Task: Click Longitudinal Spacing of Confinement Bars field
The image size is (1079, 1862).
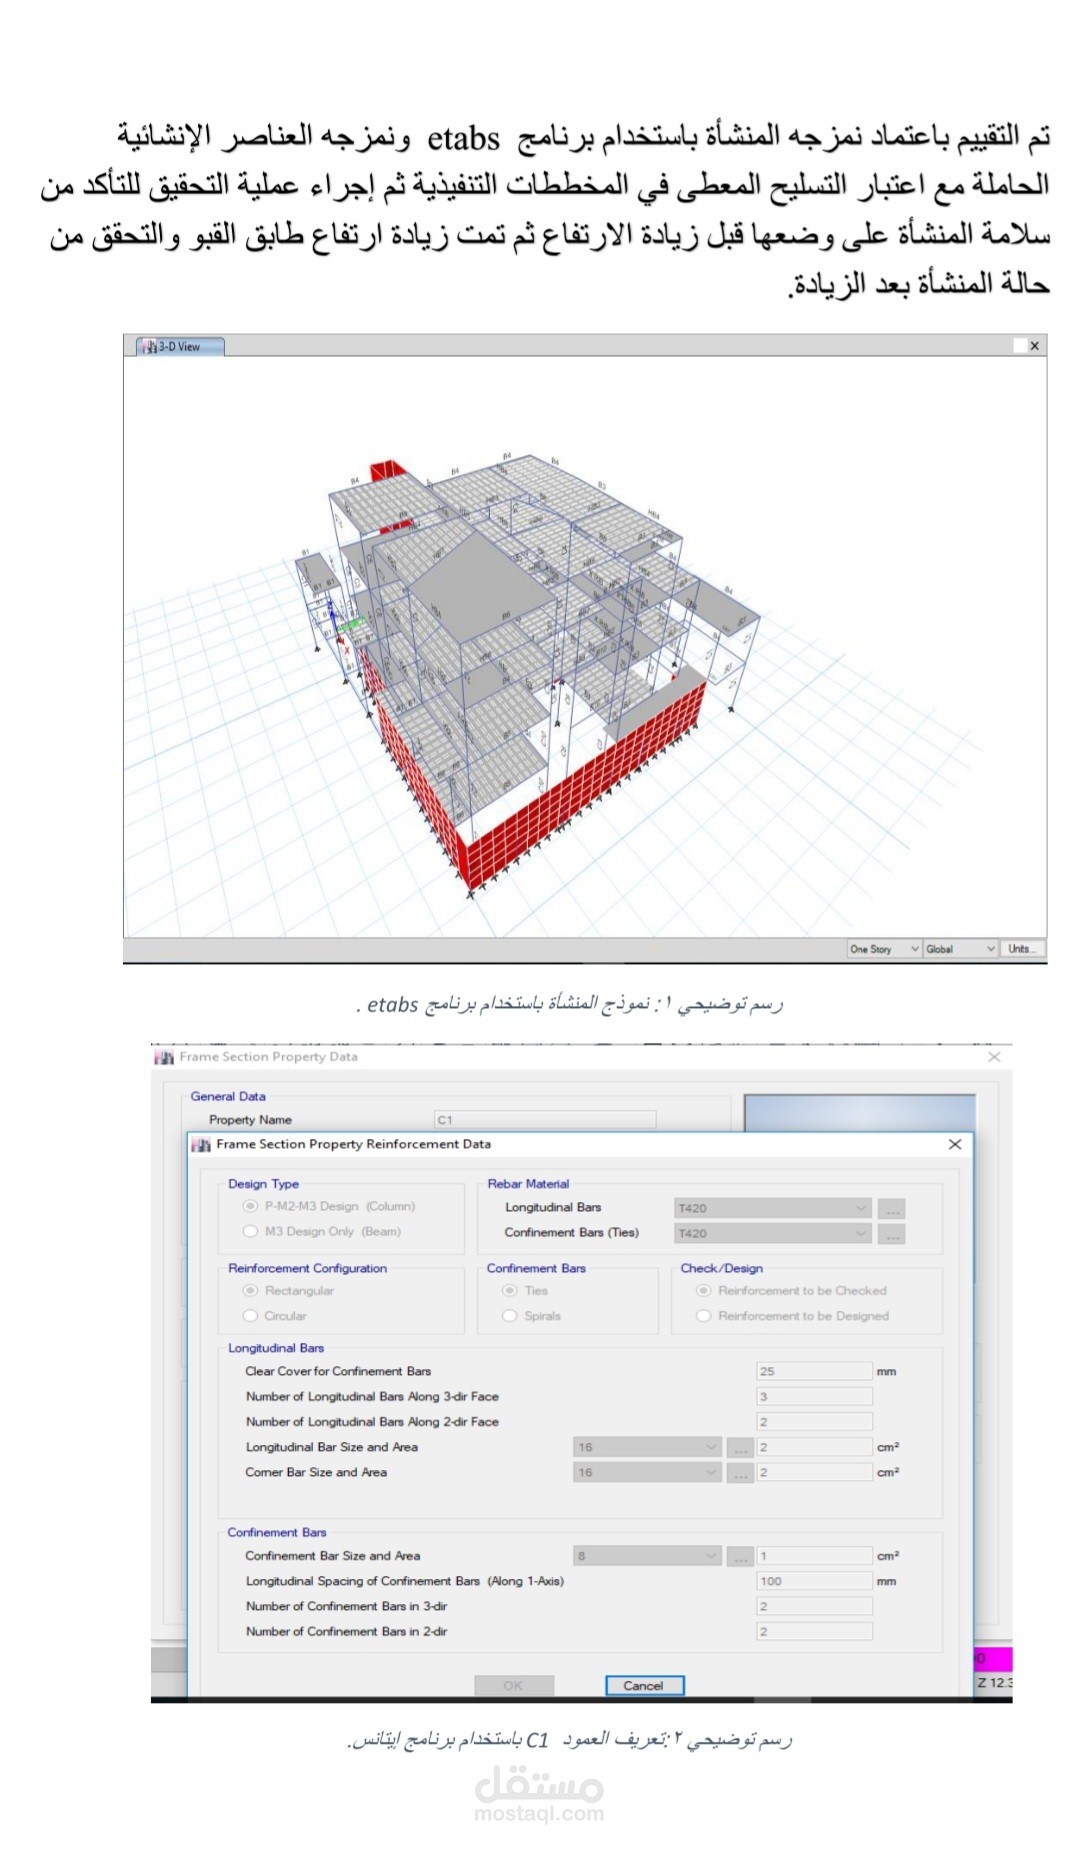Action: (x=814, y=1581)
